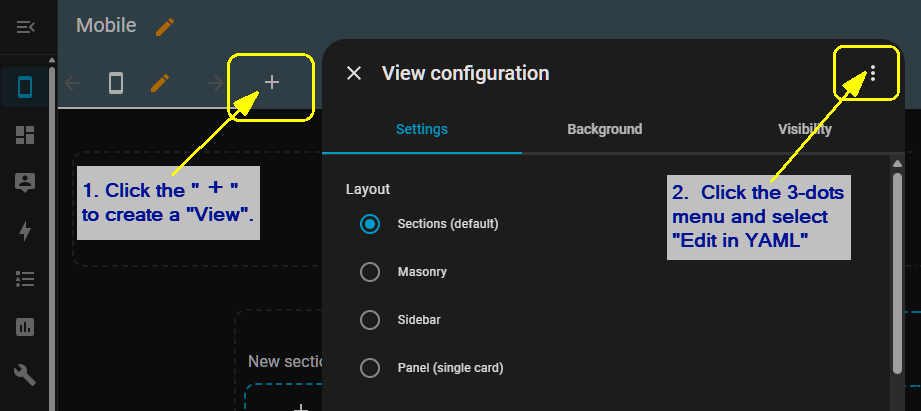921x411 pixels.
Task: Click the View configuration title
Action: coord(465,73)
